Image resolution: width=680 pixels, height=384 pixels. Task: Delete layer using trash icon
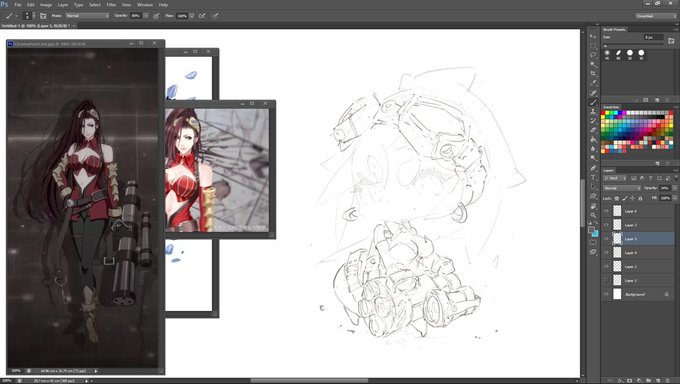(x=668, y=381)
